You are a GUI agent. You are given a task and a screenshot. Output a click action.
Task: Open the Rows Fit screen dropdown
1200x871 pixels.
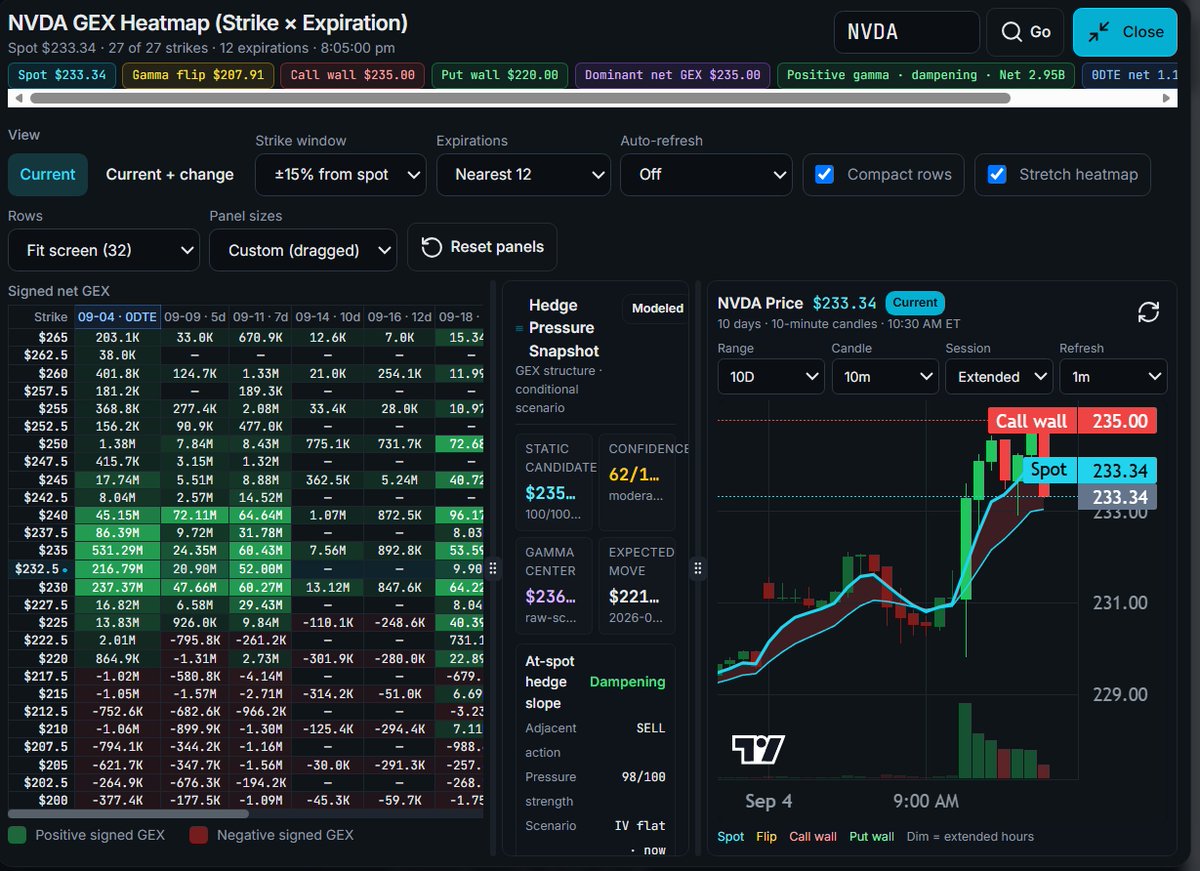click(104, 250)
